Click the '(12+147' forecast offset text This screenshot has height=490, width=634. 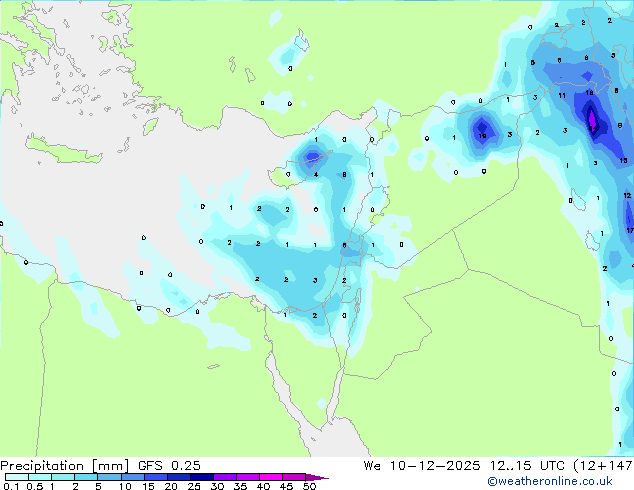[x=603, y=466]
